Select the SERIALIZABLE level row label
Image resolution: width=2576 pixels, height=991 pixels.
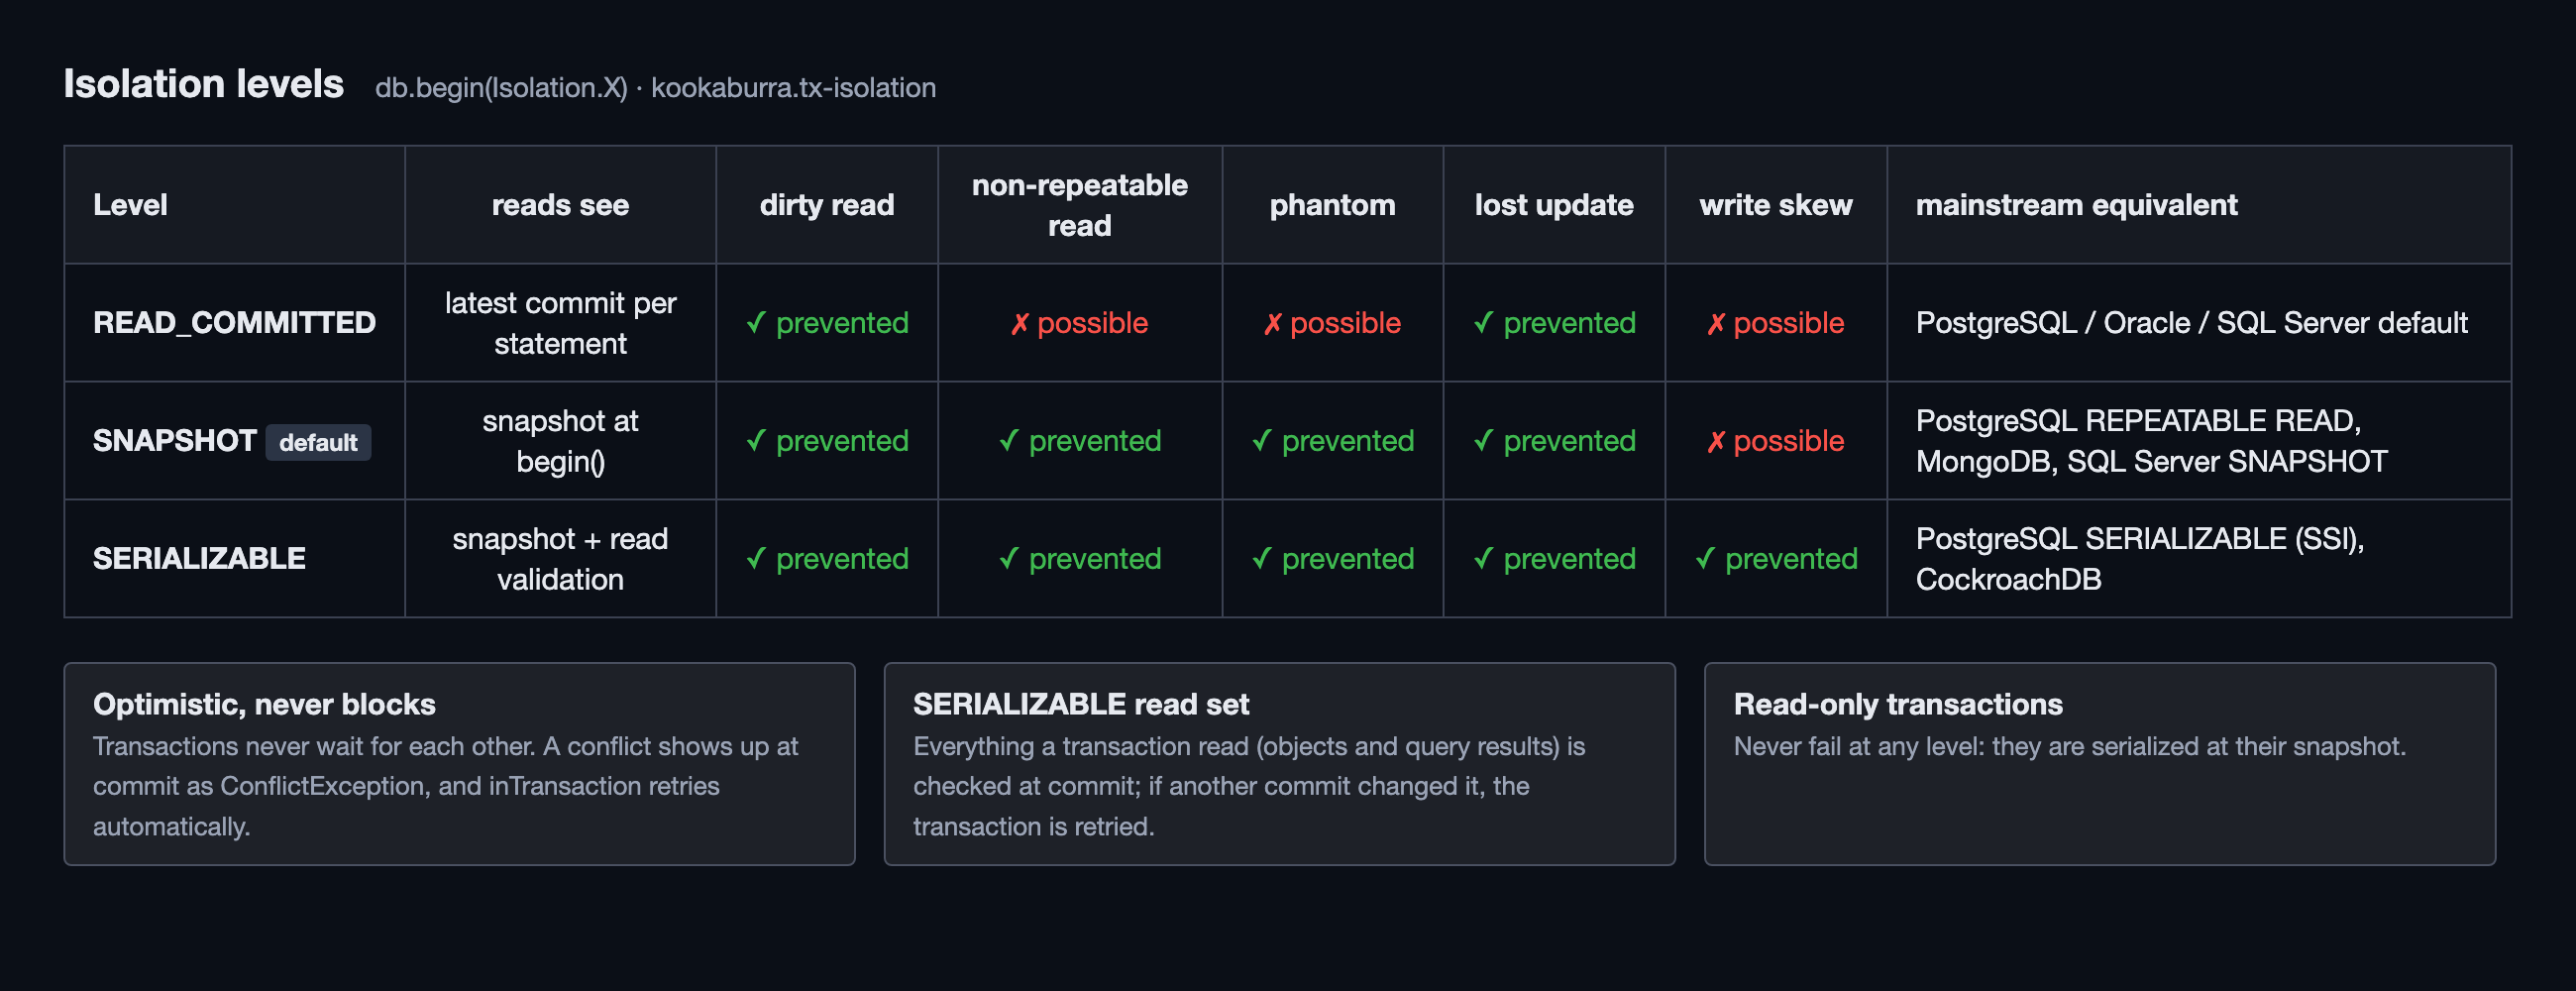pyautogui.click(x=199, y=559)
